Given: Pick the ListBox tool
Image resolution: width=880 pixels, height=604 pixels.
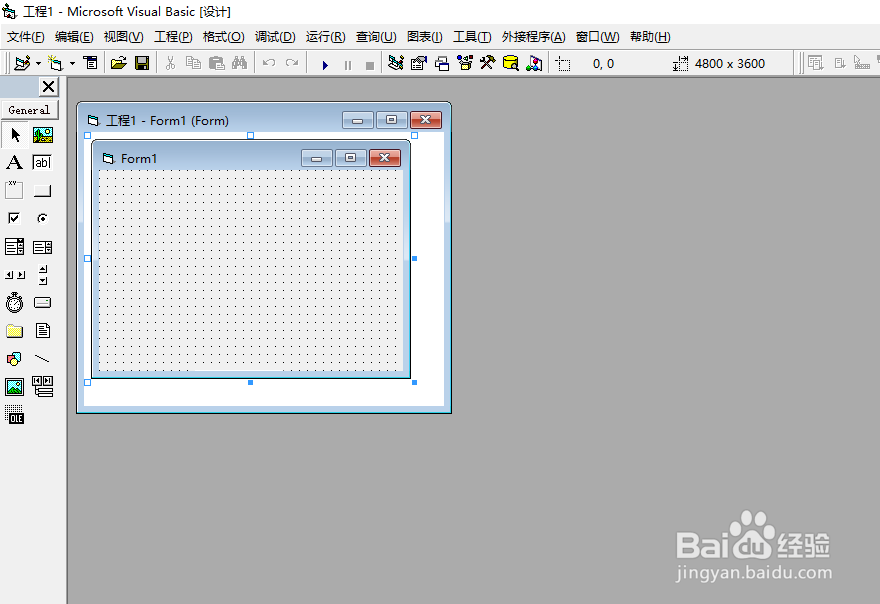Looking at the screenshot, I should [x=43, y=246].
